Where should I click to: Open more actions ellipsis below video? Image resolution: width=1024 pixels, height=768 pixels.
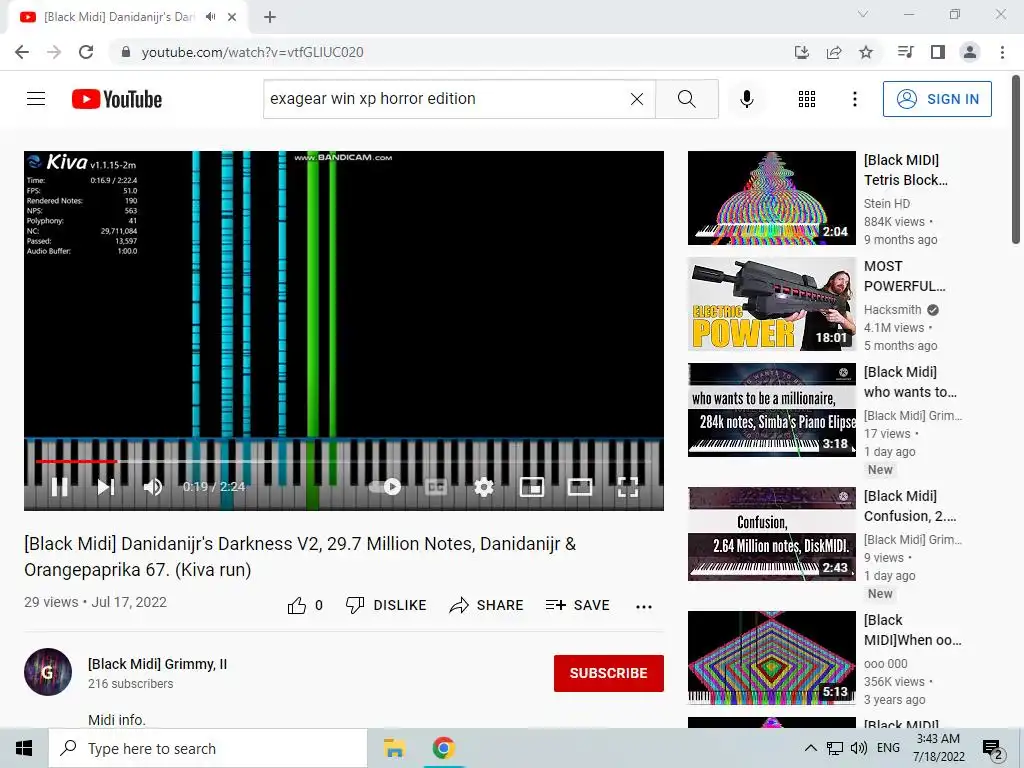(644, 607)
